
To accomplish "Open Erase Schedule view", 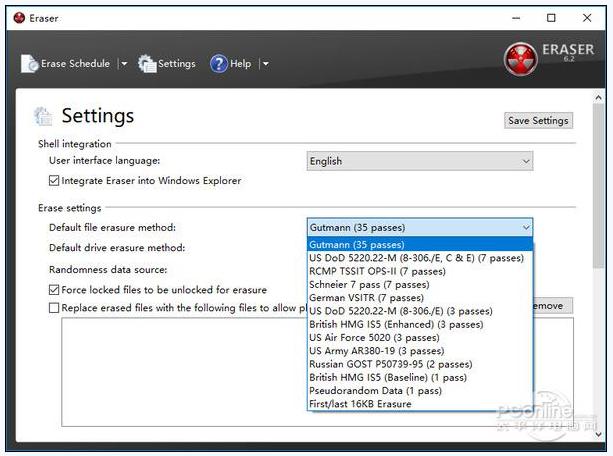I will pyautogui.click(x=75, y=63).
